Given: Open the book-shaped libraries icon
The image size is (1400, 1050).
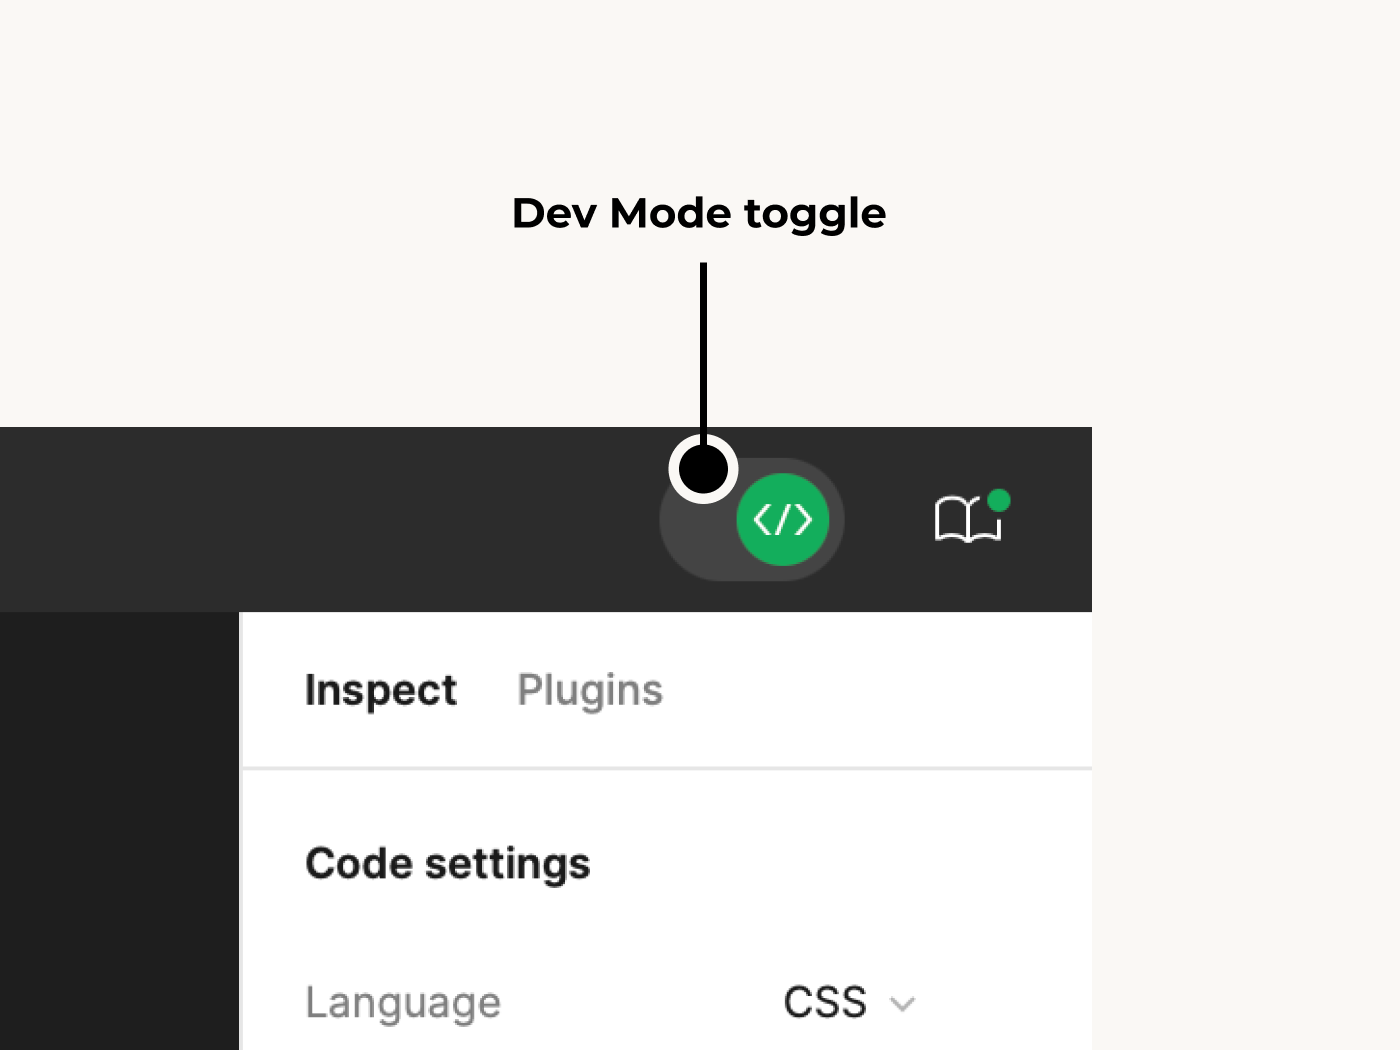Looking at the screenshot, I should tap(966, 520).
